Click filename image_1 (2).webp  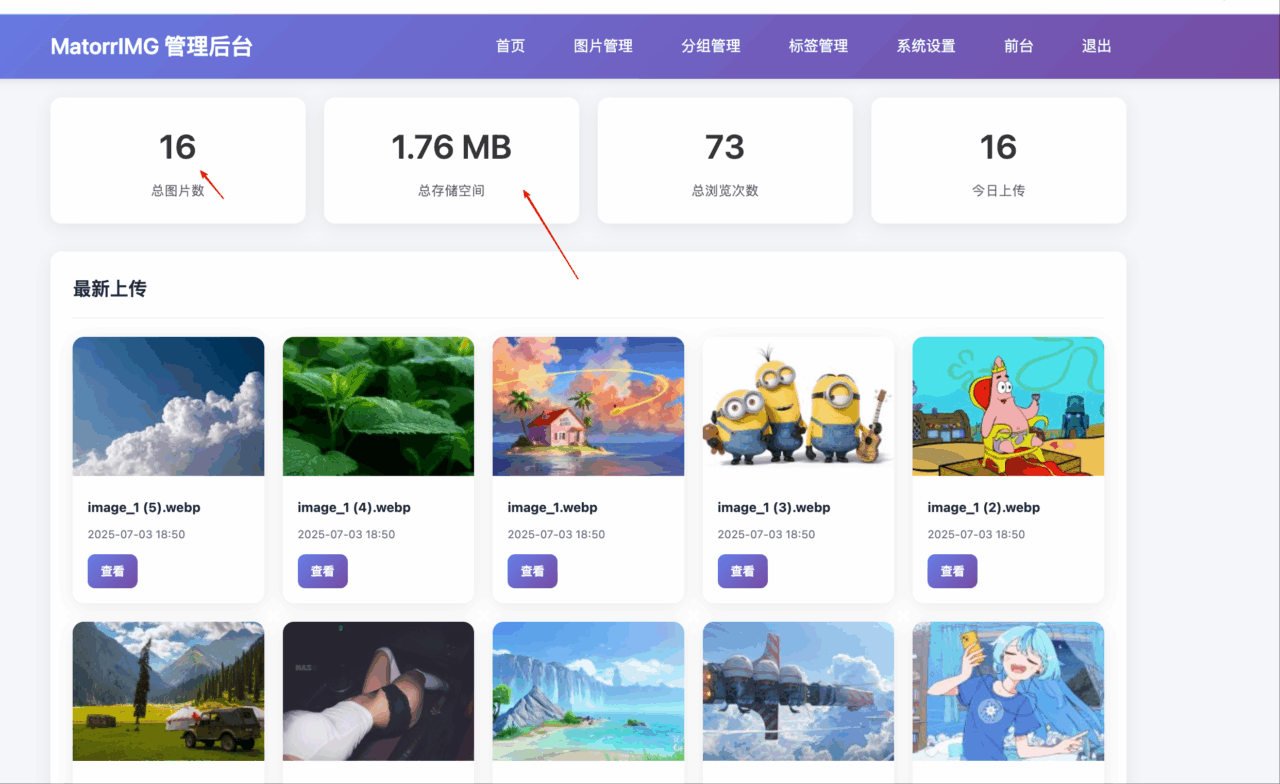[984, 507]
